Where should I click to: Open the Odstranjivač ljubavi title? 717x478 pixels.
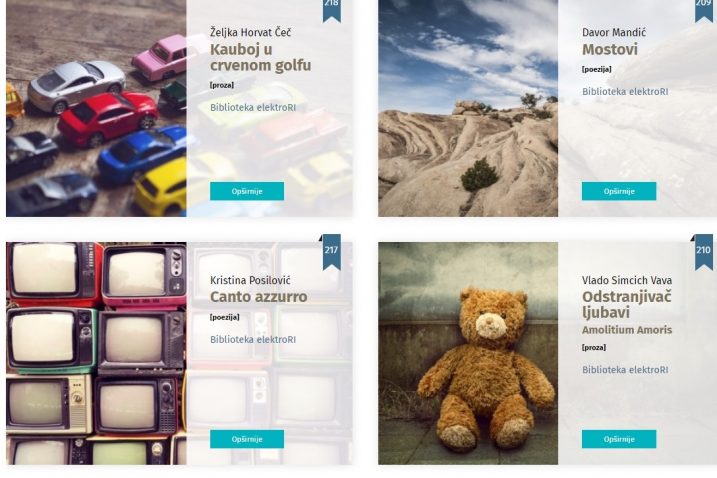coord(626,305)
